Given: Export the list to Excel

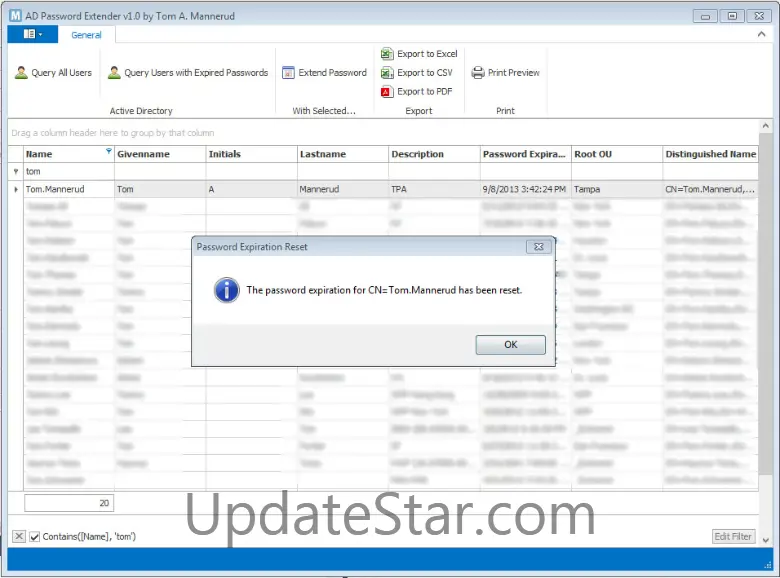Looking at the screenshot, I should (x=419, y=54).
